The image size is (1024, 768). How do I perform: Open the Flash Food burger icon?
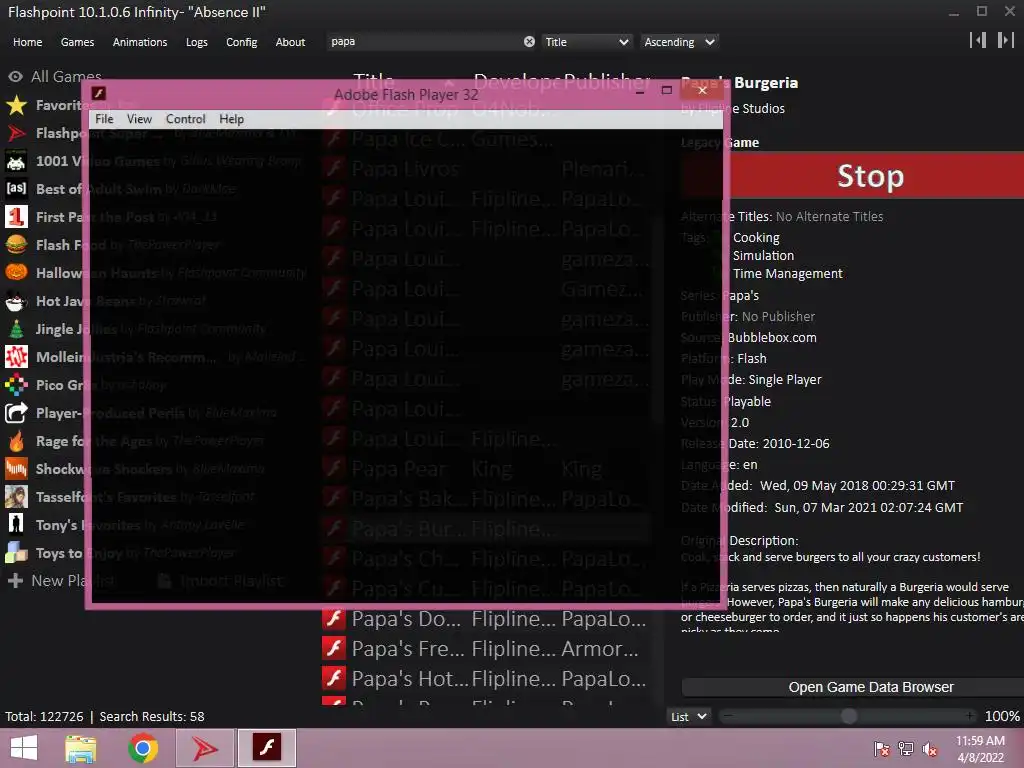click(16, 245)
